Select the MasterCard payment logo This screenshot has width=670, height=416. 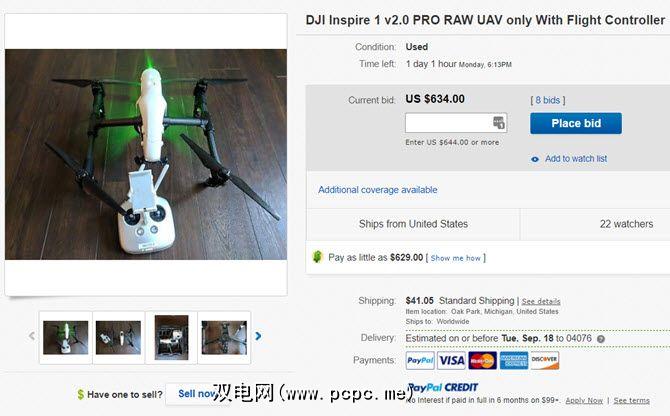pyautogui.click(x=482, y=360)
